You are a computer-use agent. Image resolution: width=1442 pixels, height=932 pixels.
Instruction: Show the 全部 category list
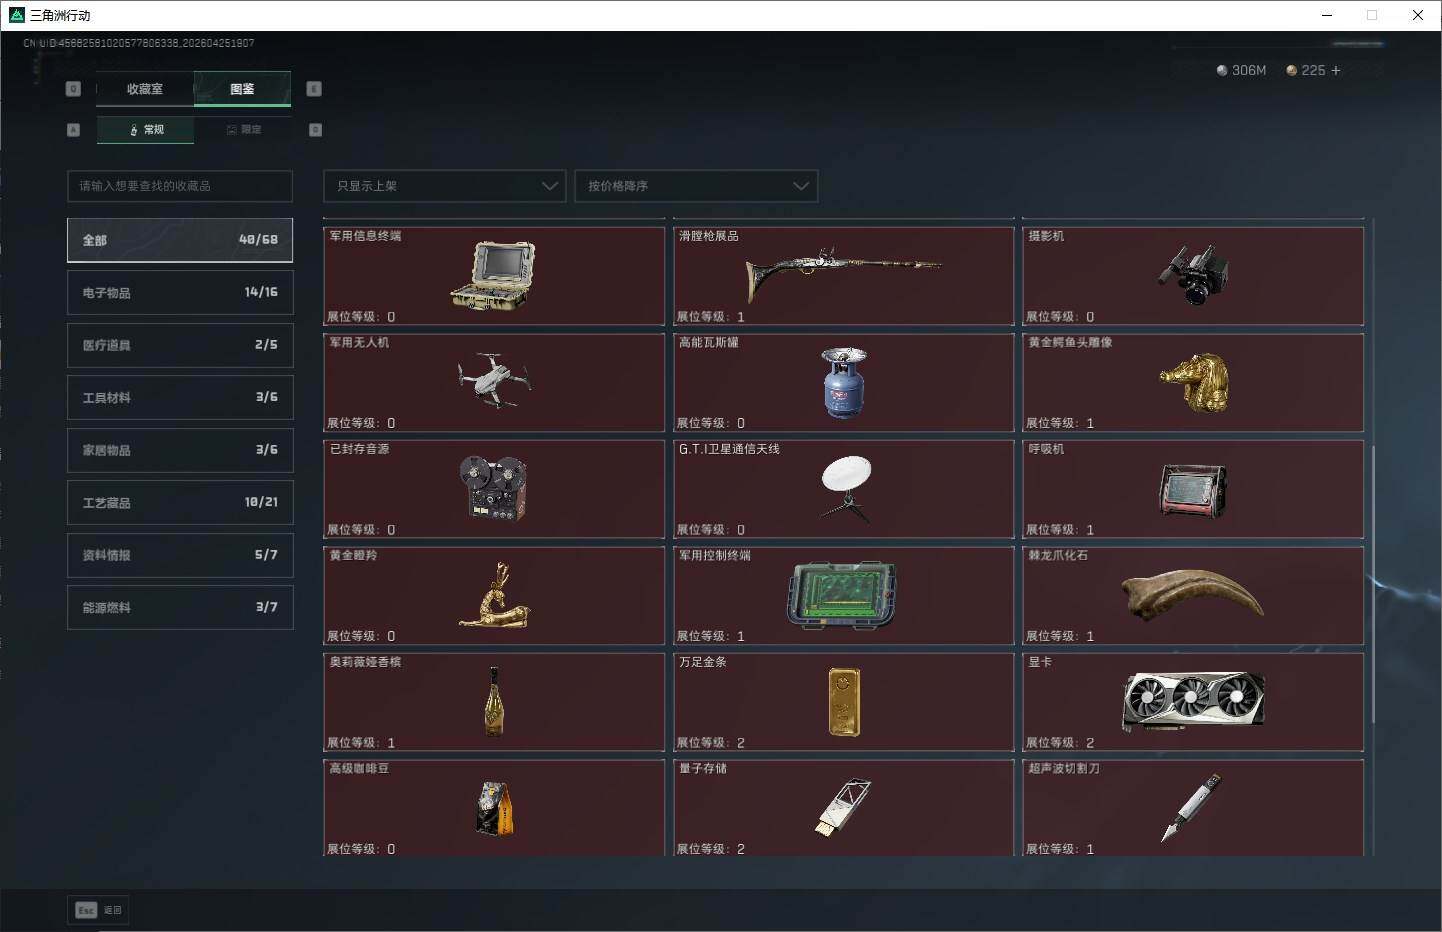point(180,240)
